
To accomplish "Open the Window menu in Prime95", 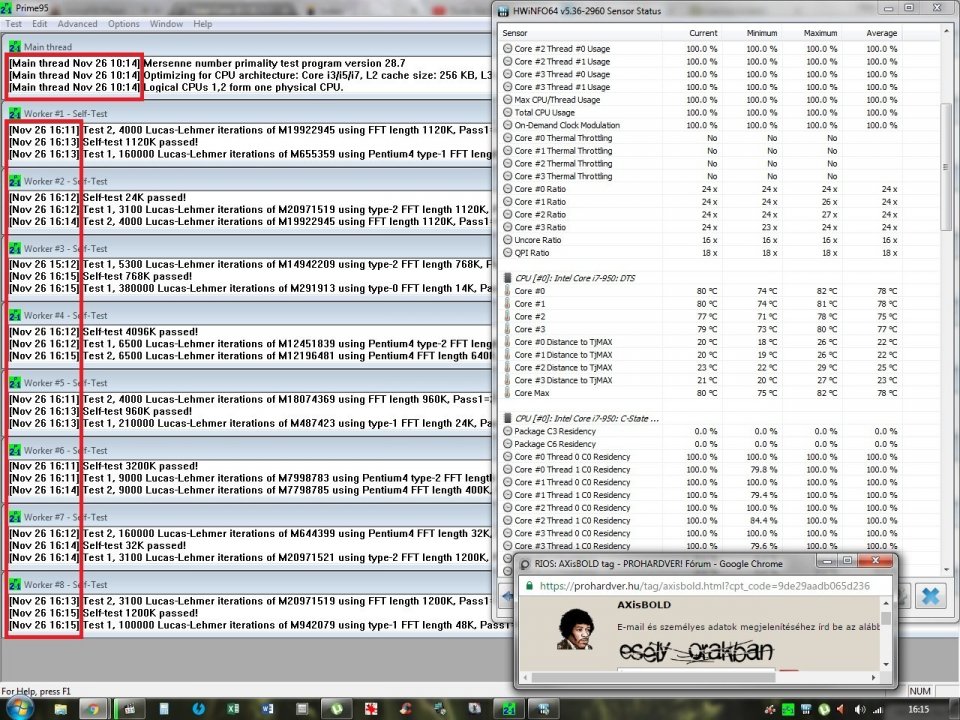I will (x=166, y=24).
